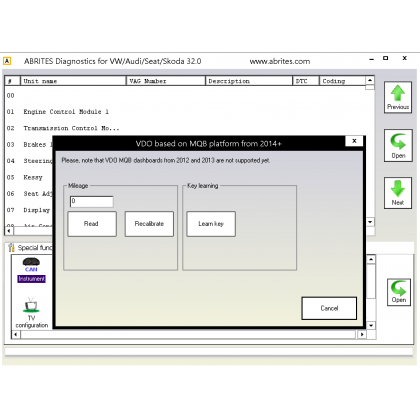Select the 07 Display row
Viewport: 420px width, 420px height.
click(29, 210)
